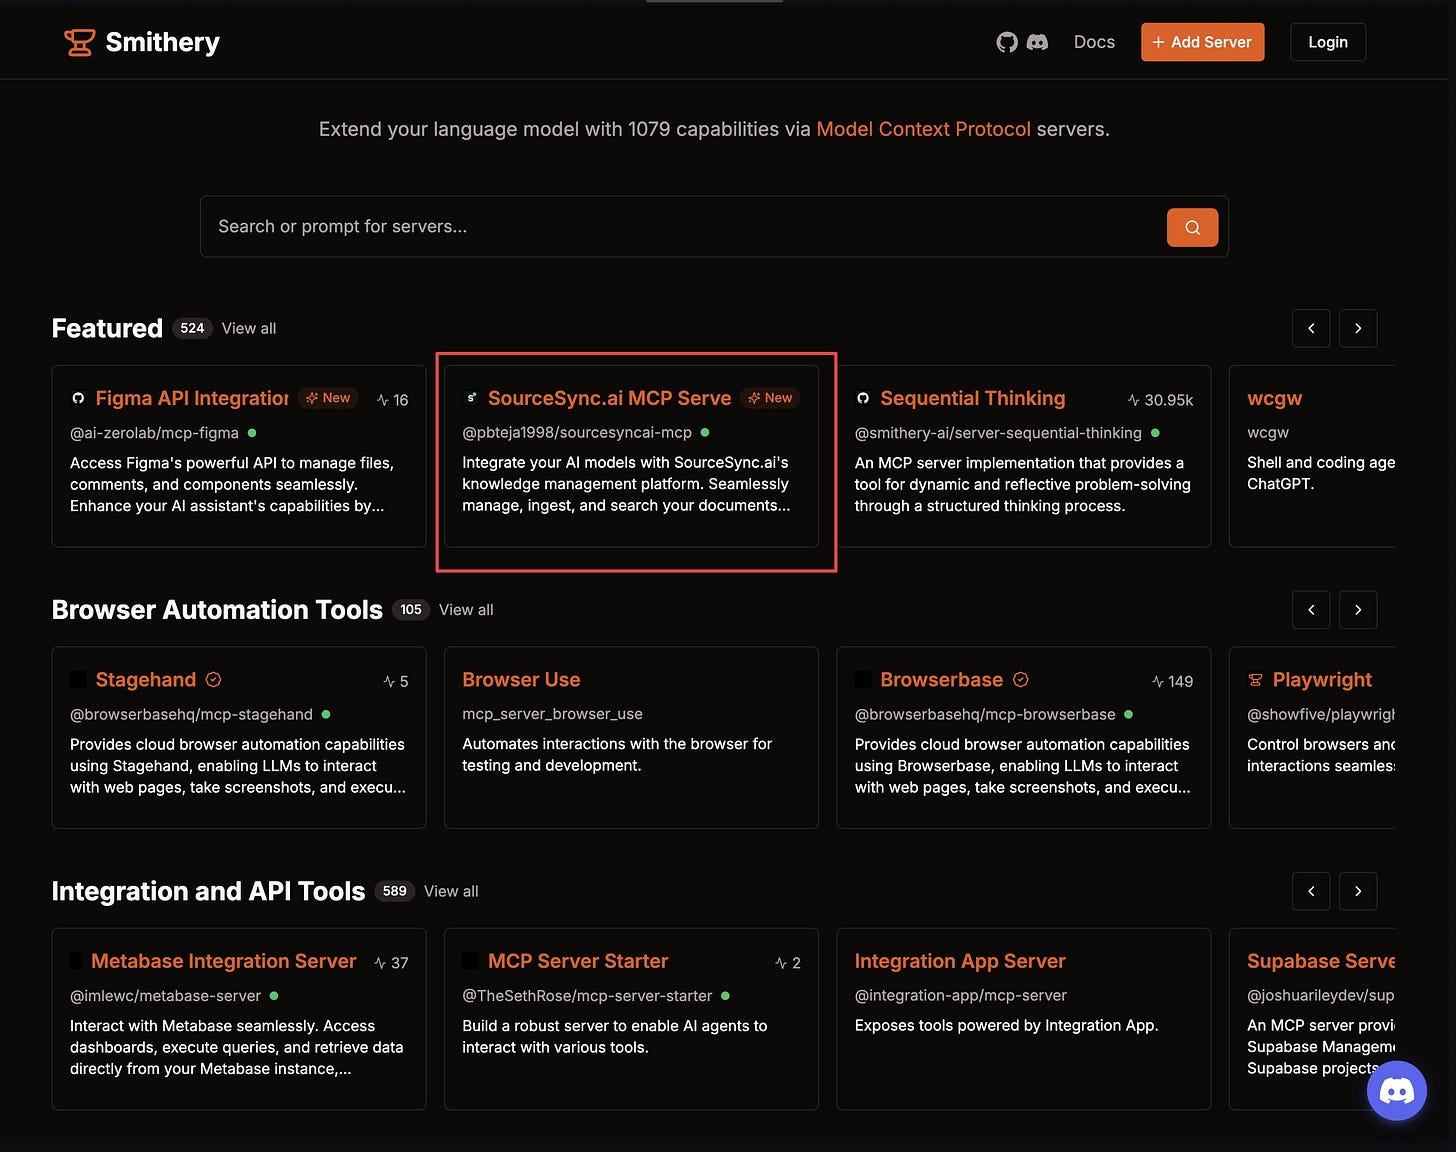Click @imlewc/metabase-server handle text
The height and width of the screenshot is (1152, 1456).
165,996
